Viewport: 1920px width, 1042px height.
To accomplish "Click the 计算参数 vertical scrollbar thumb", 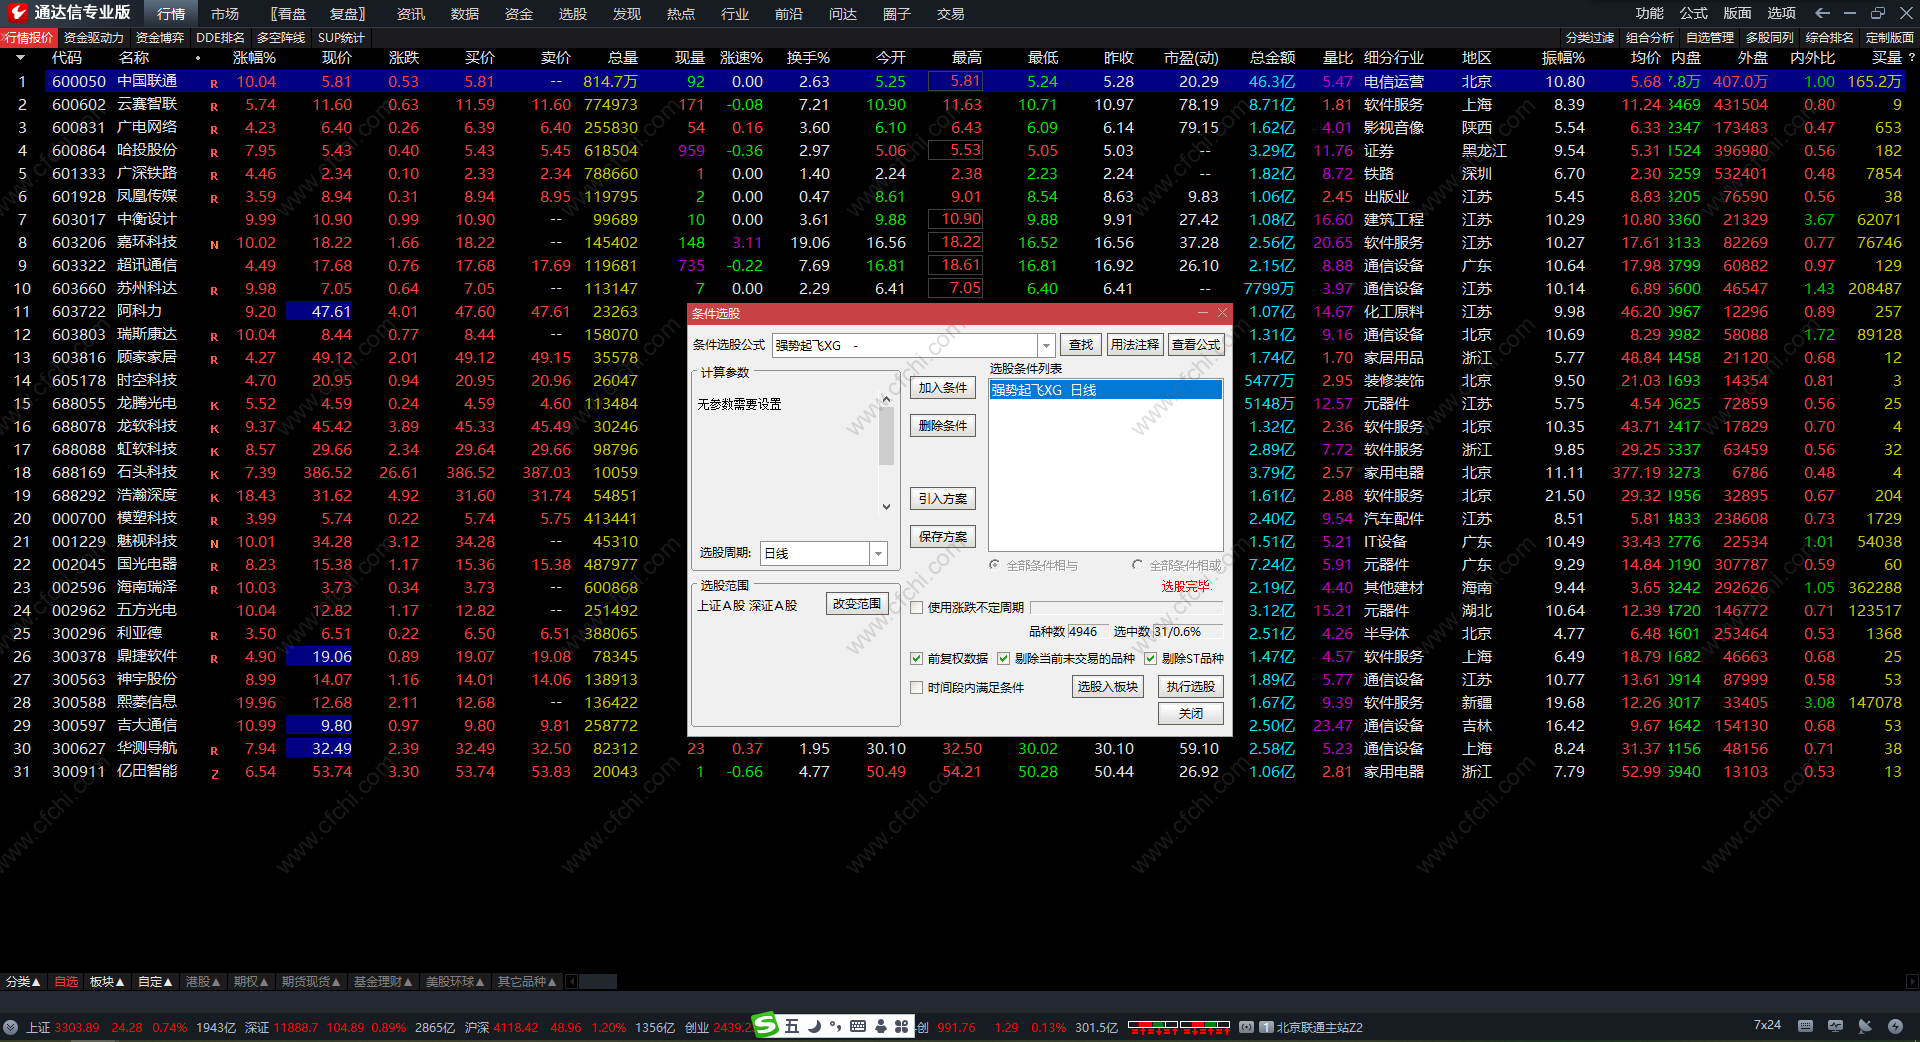I will click(886, 436).
